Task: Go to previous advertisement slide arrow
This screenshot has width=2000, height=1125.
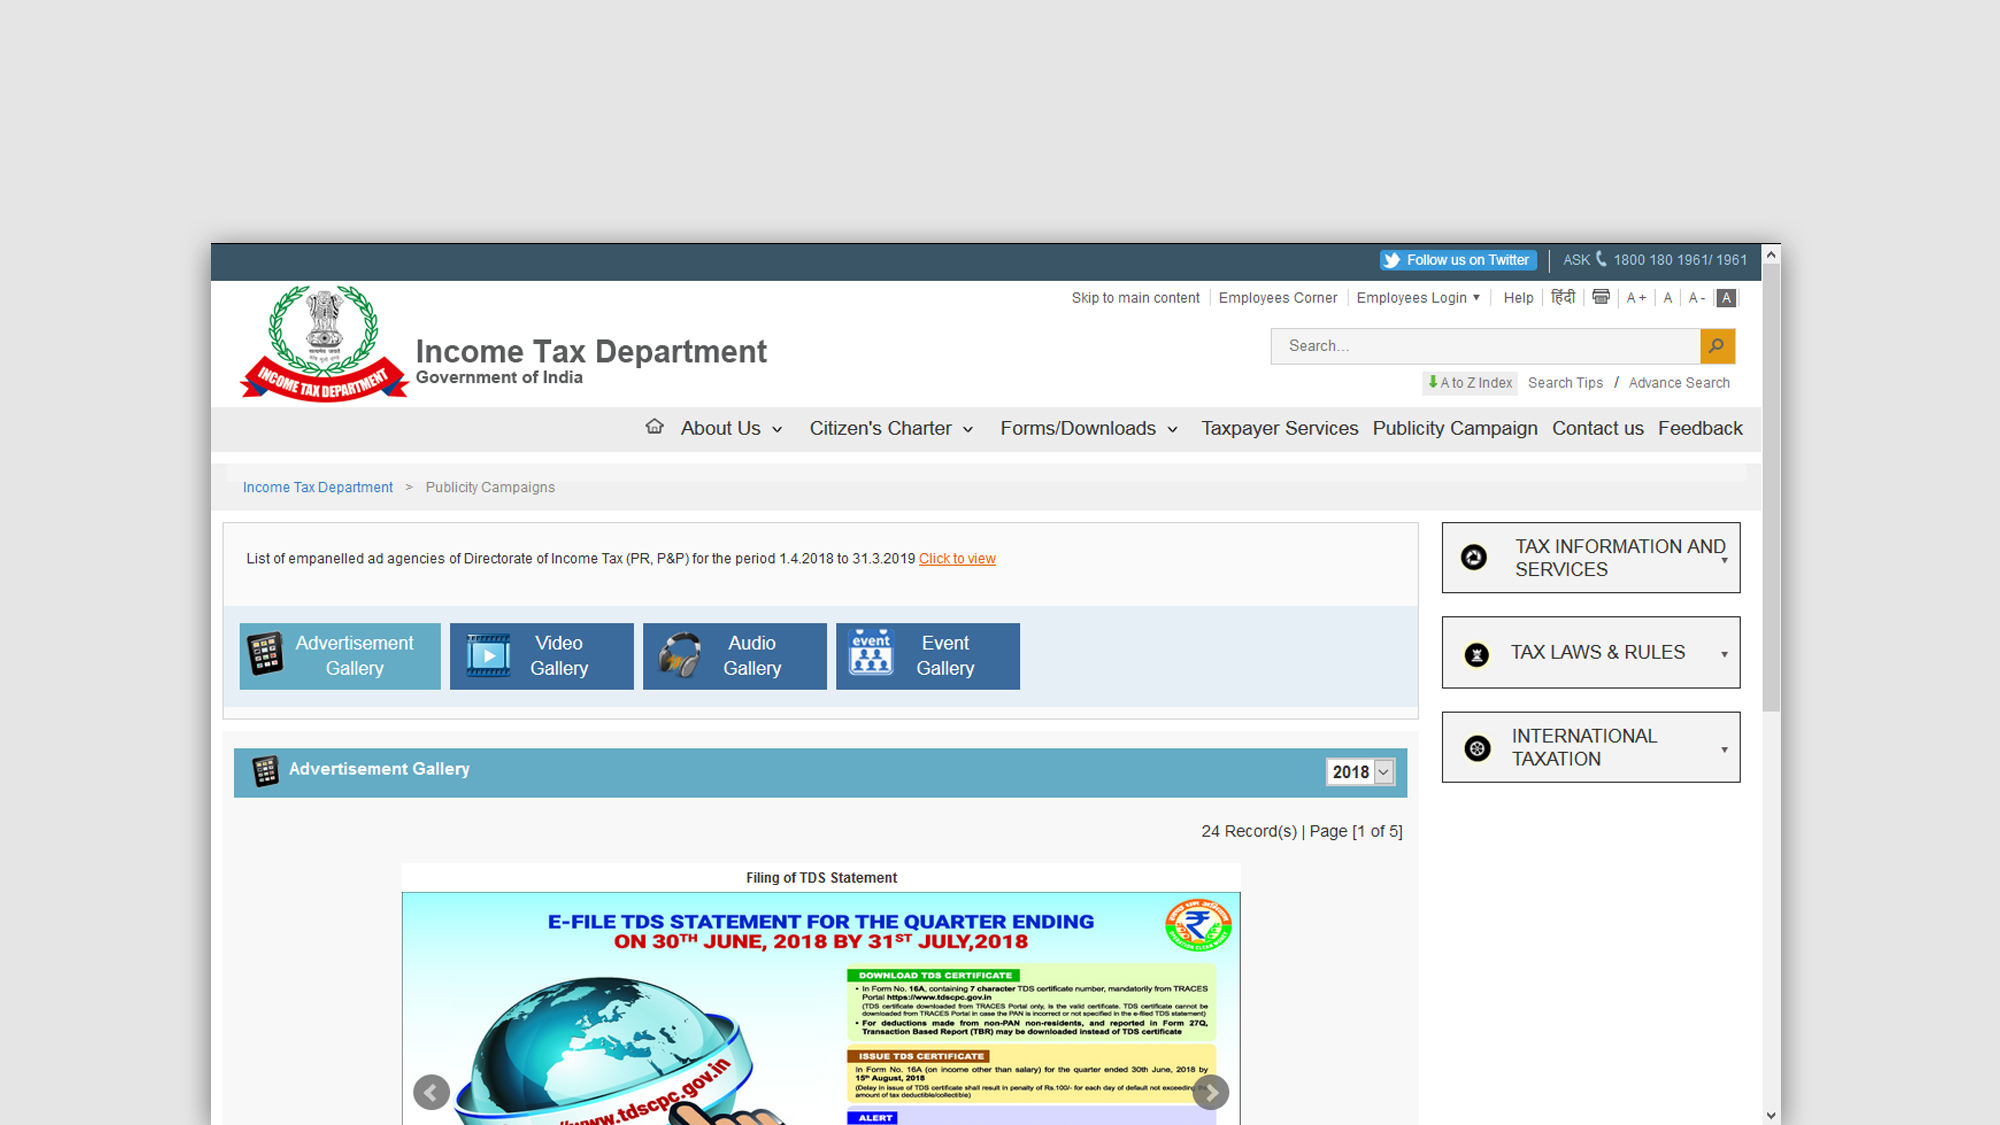Action: click(431, 1092)
